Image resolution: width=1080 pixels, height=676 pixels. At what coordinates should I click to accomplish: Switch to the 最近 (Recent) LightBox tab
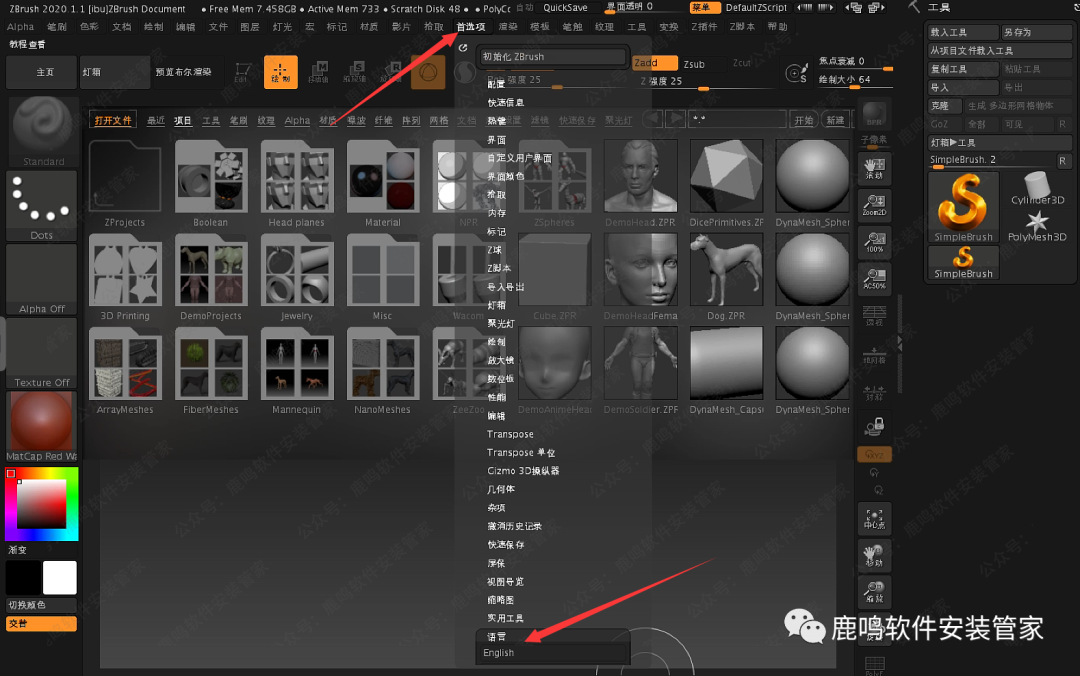[156, 121]
